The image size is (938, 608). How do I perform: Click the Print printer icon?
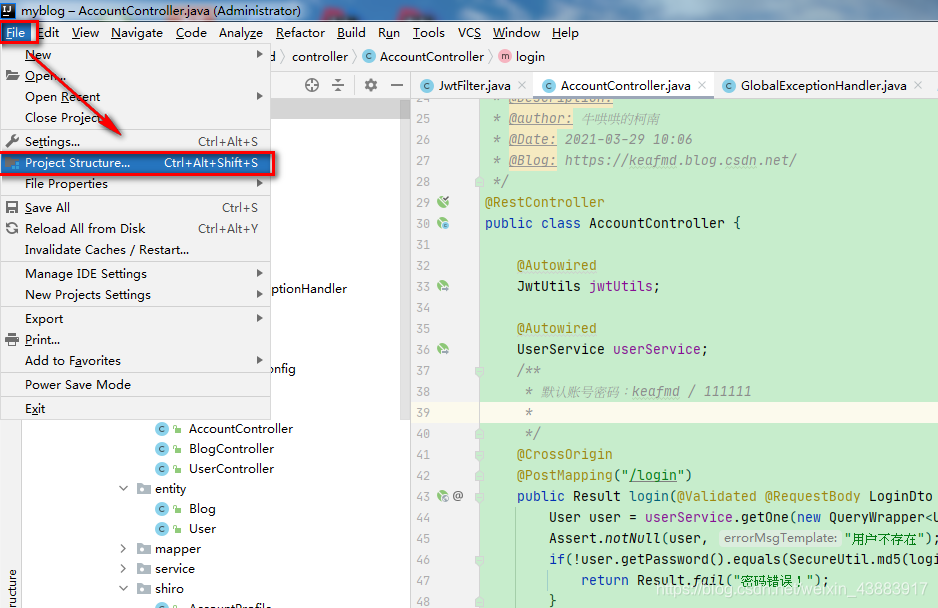pyautogui.click(x=12, y=339)
